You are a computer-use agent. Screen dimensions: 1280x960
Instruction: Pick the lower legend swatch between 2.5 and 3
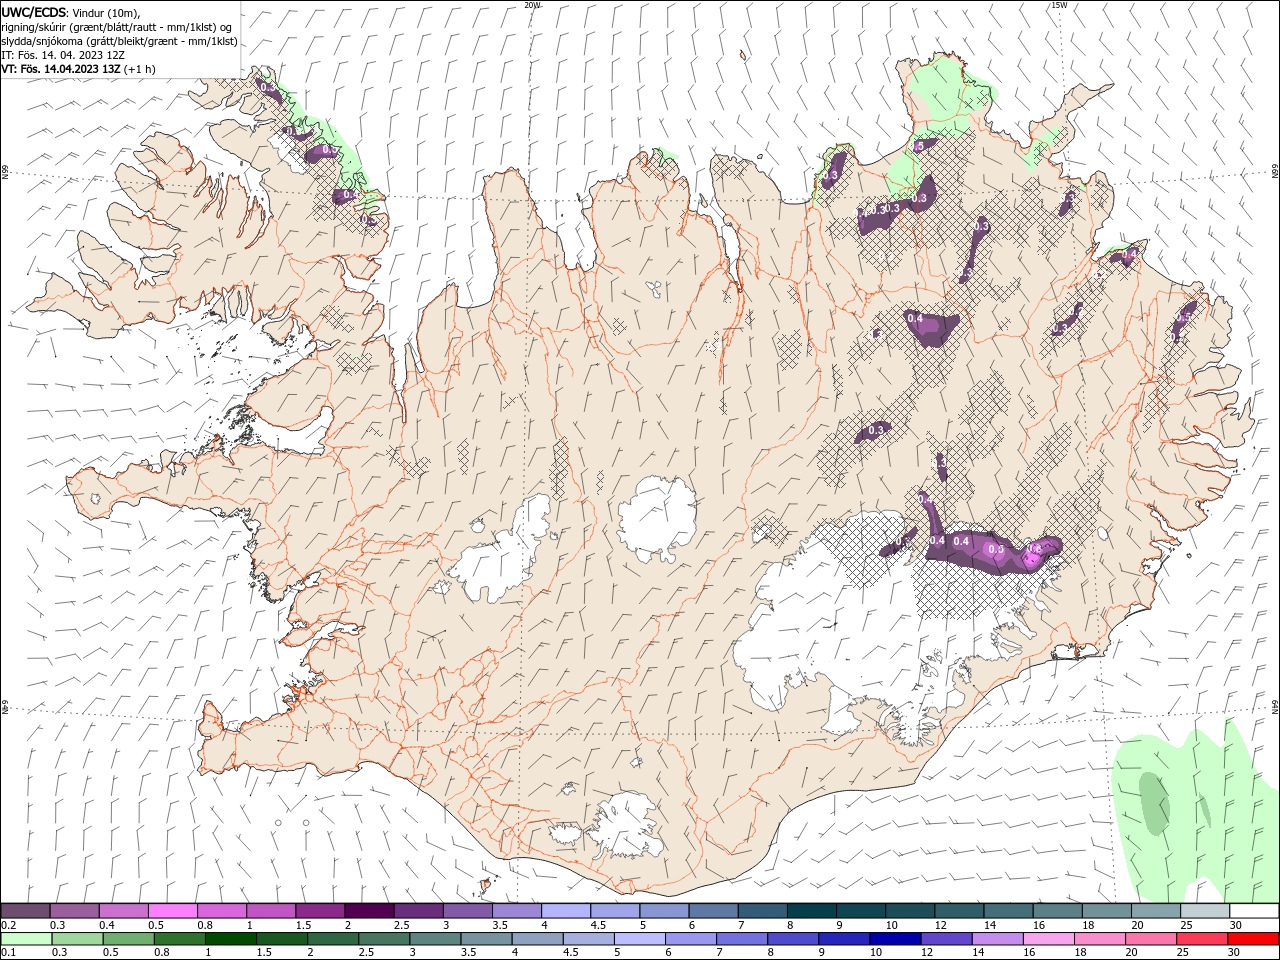pos(383,939)
